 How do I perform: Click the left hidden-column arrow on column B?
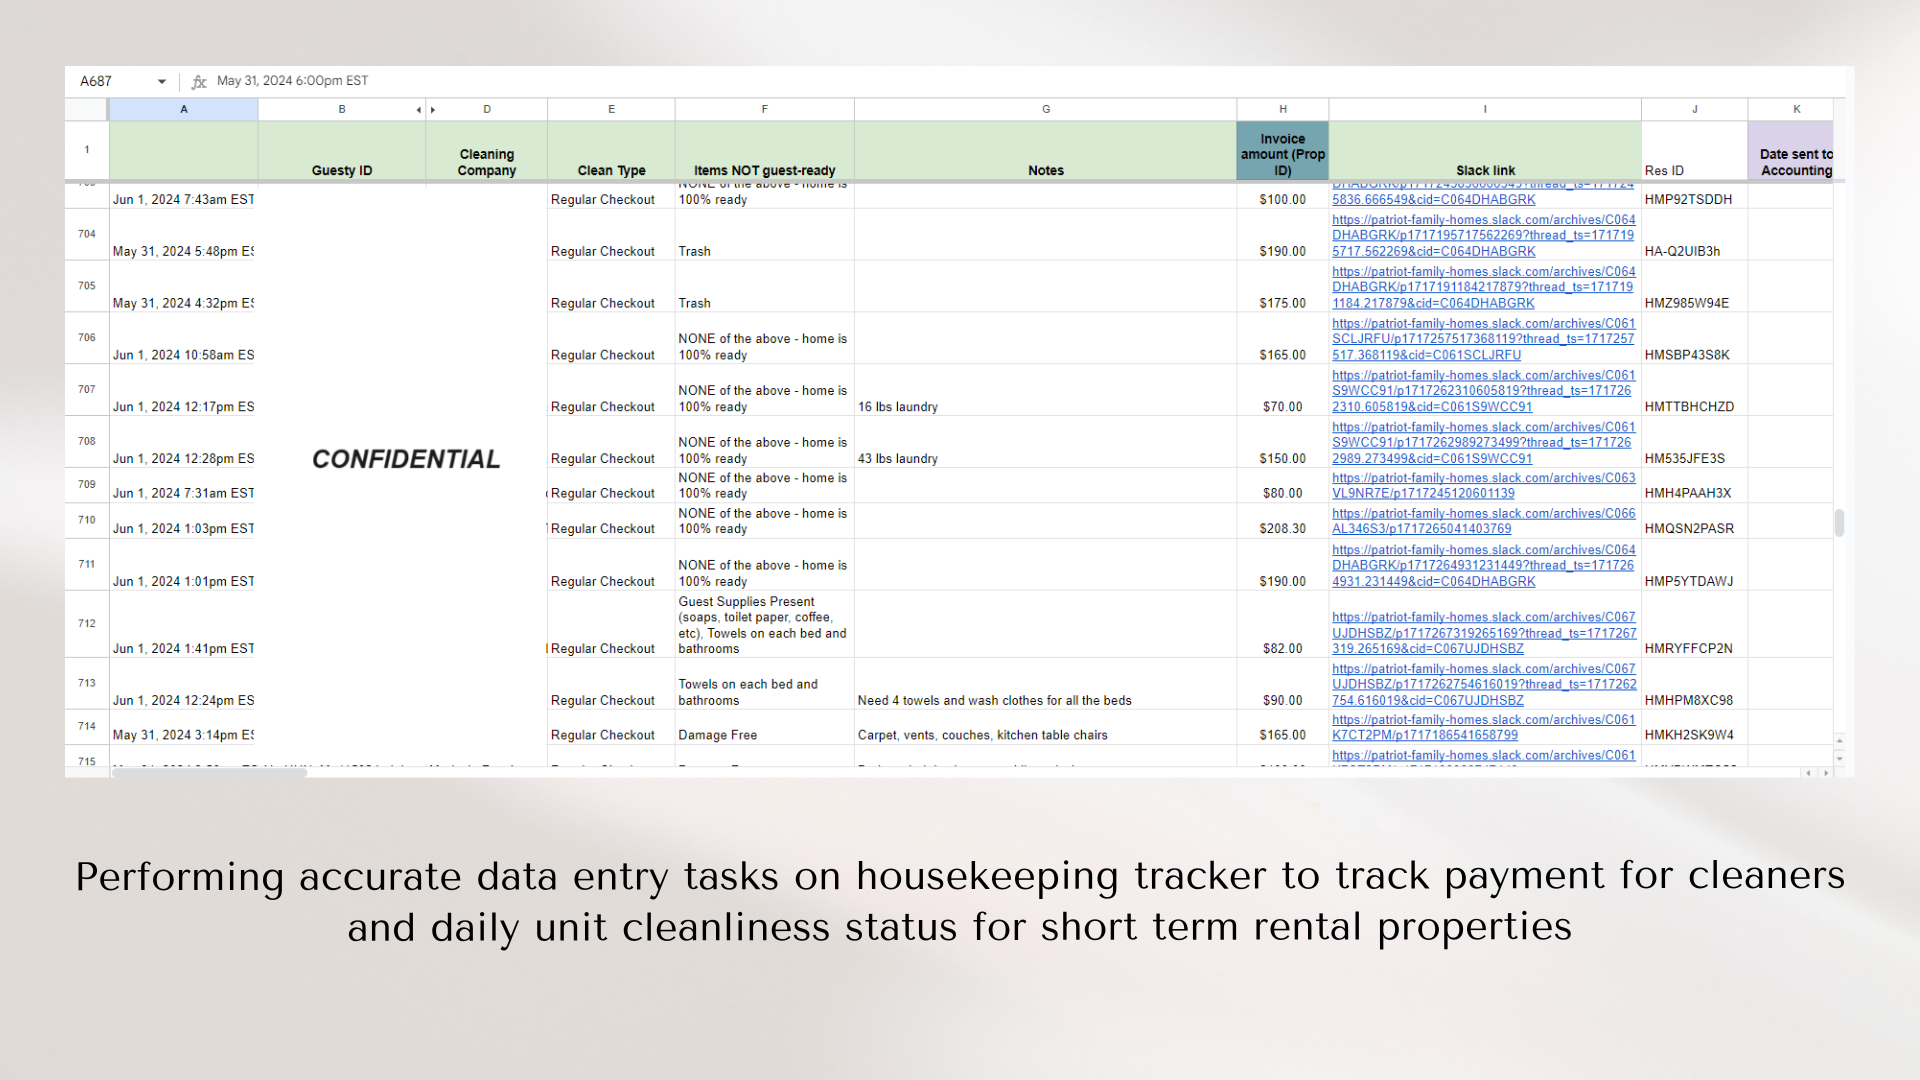click(x=418, y=110)
